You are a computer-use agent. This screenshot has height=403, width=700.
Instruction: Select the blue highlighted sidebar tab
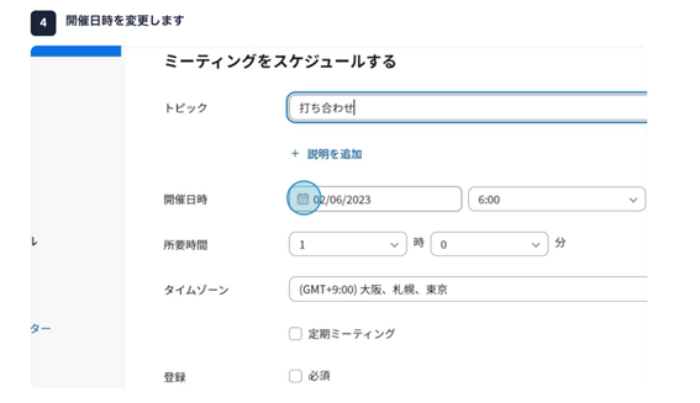(x=75, y=50)
